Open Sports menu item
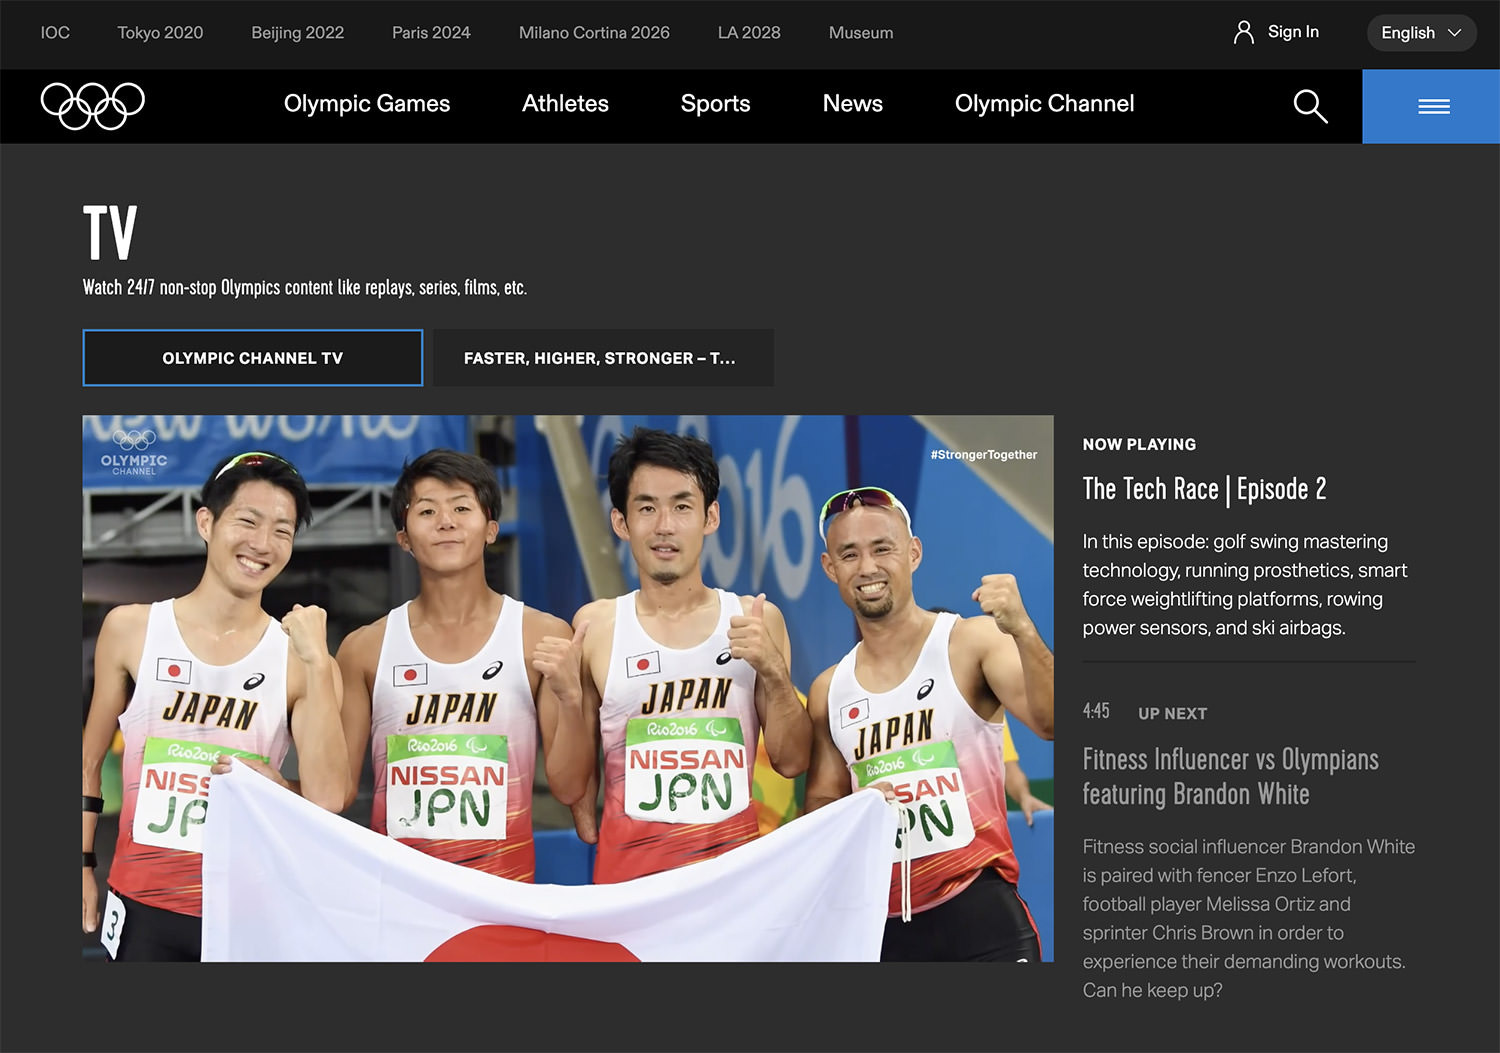 click(x=715, y=104)
